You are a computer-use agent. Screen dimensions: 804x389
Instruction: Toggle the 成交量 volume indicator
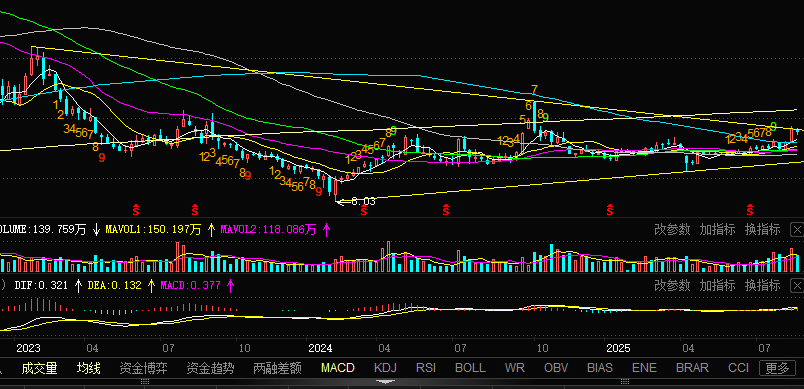click(x=39, y=367)
